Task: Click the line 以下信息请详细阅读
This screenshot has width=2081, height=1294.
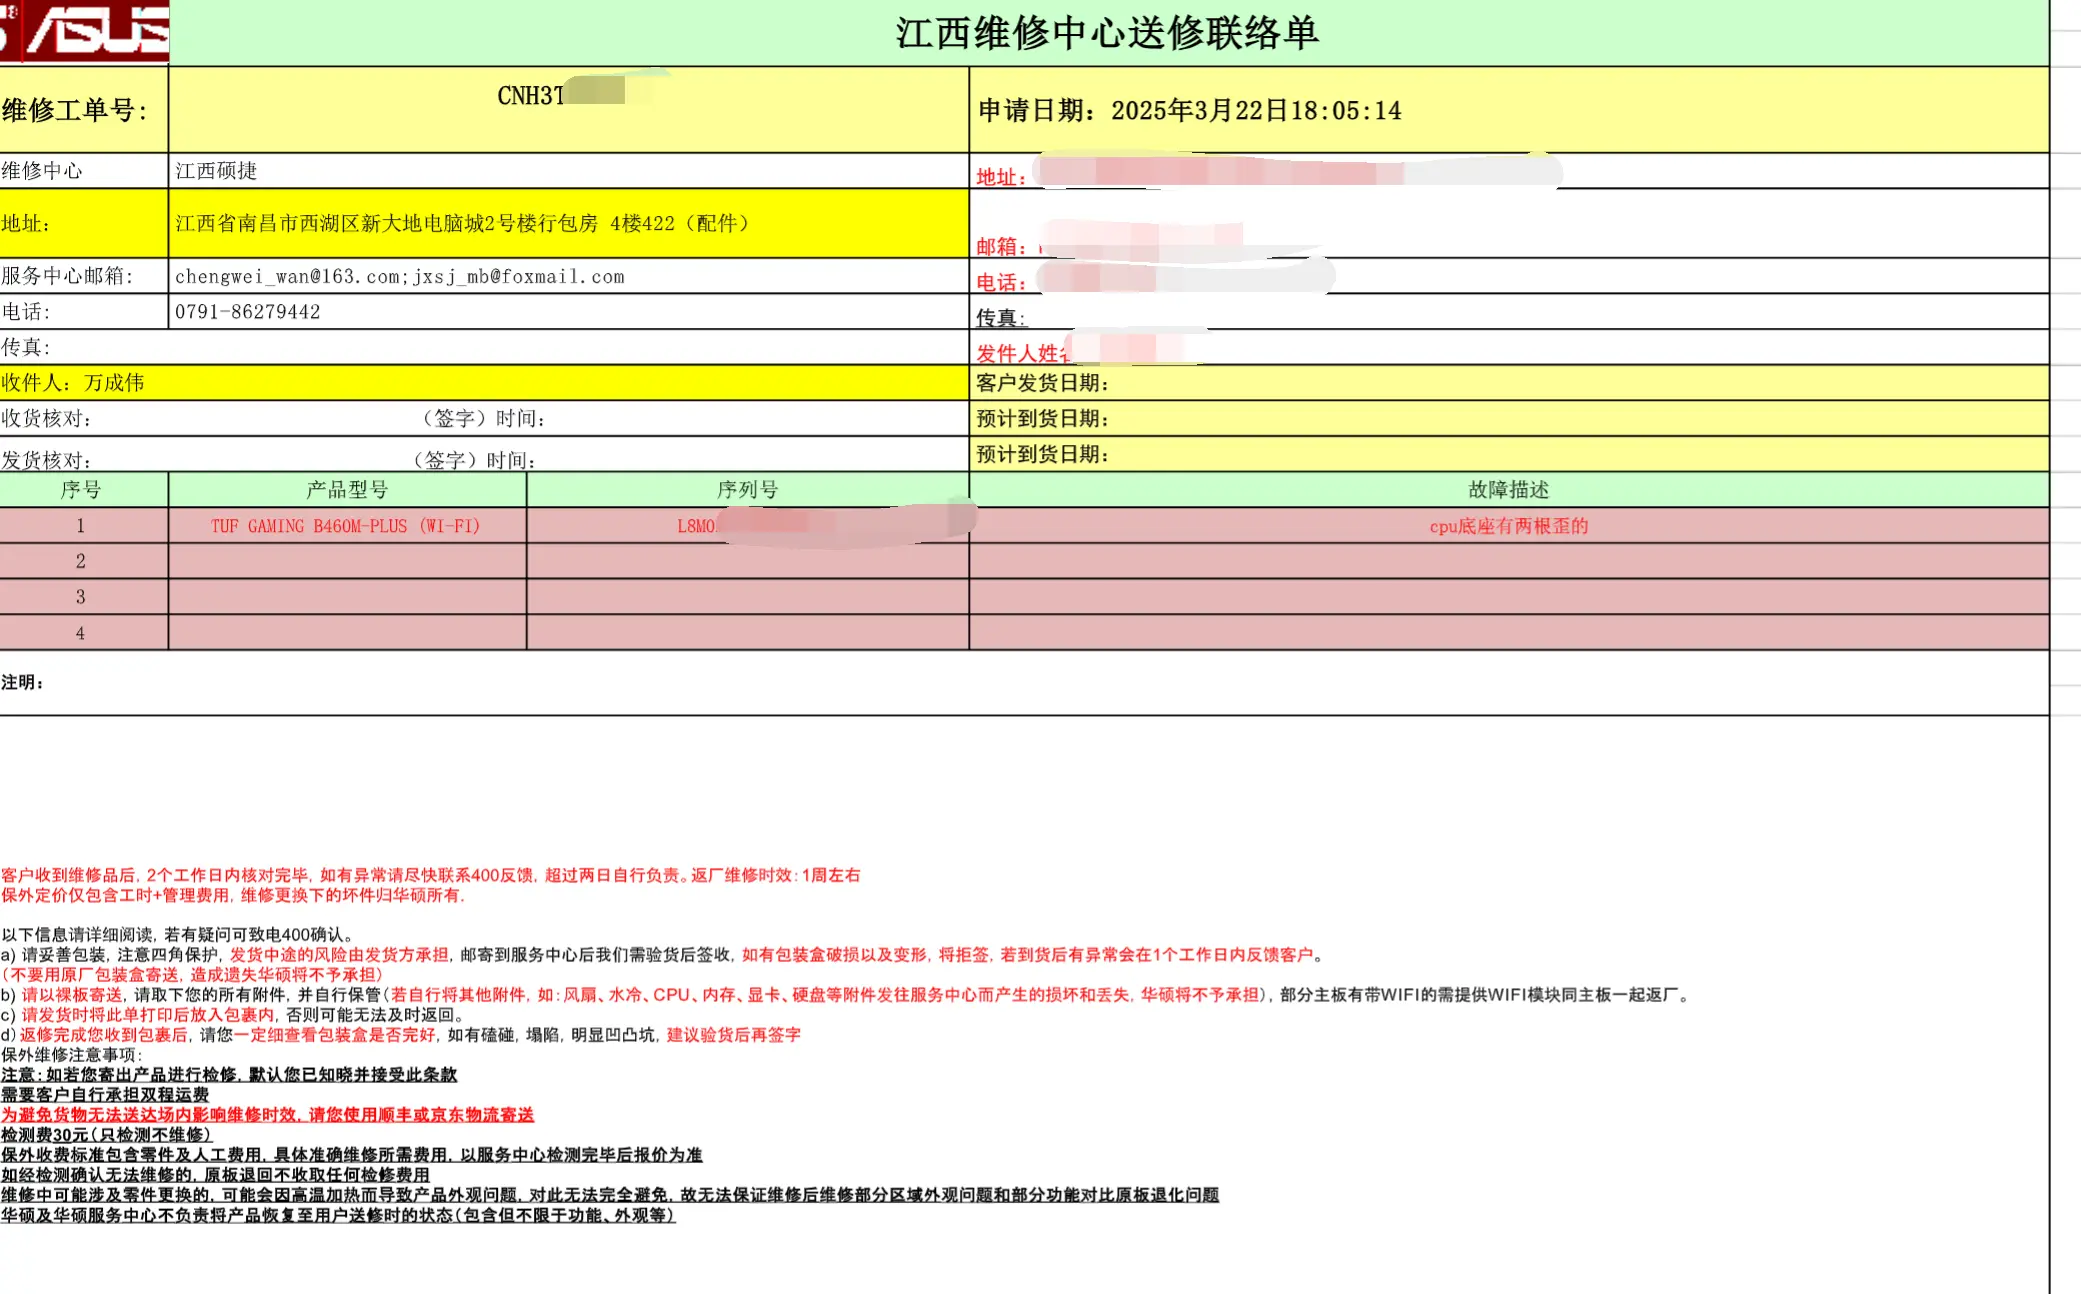Action: (178, 935)
